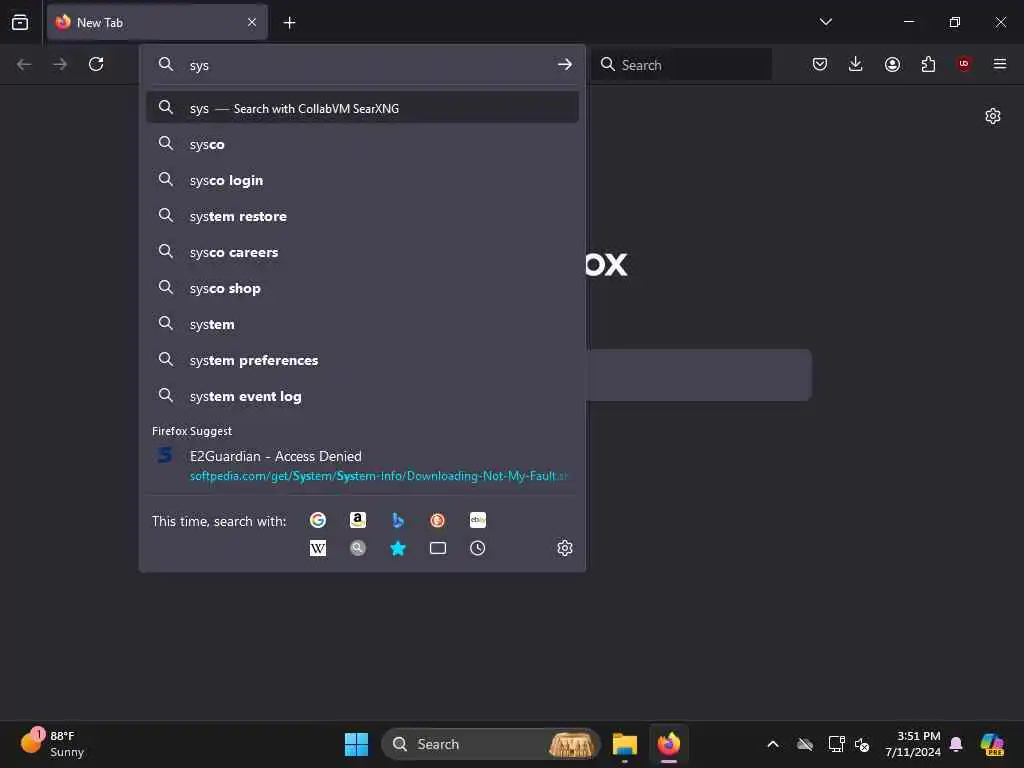Search this time with eBay
Screen dimensions: 1024x768
coord(477,520)
